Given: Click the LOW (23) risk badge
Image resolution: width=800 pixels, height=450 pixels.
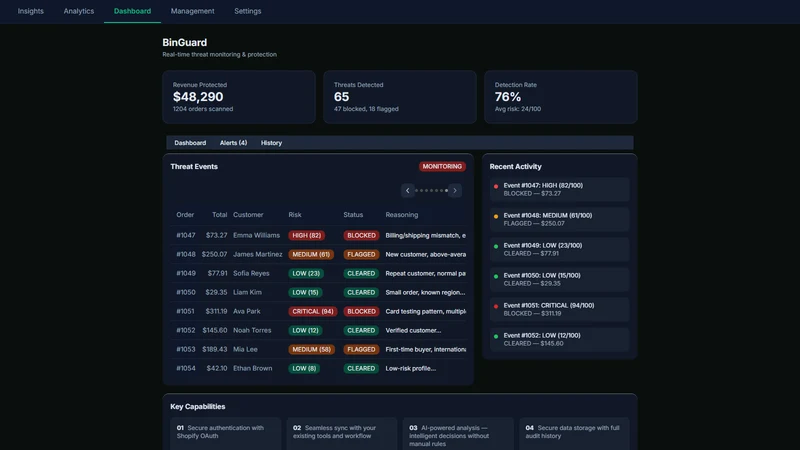Looking at the screenshot, I should point(306,273).
